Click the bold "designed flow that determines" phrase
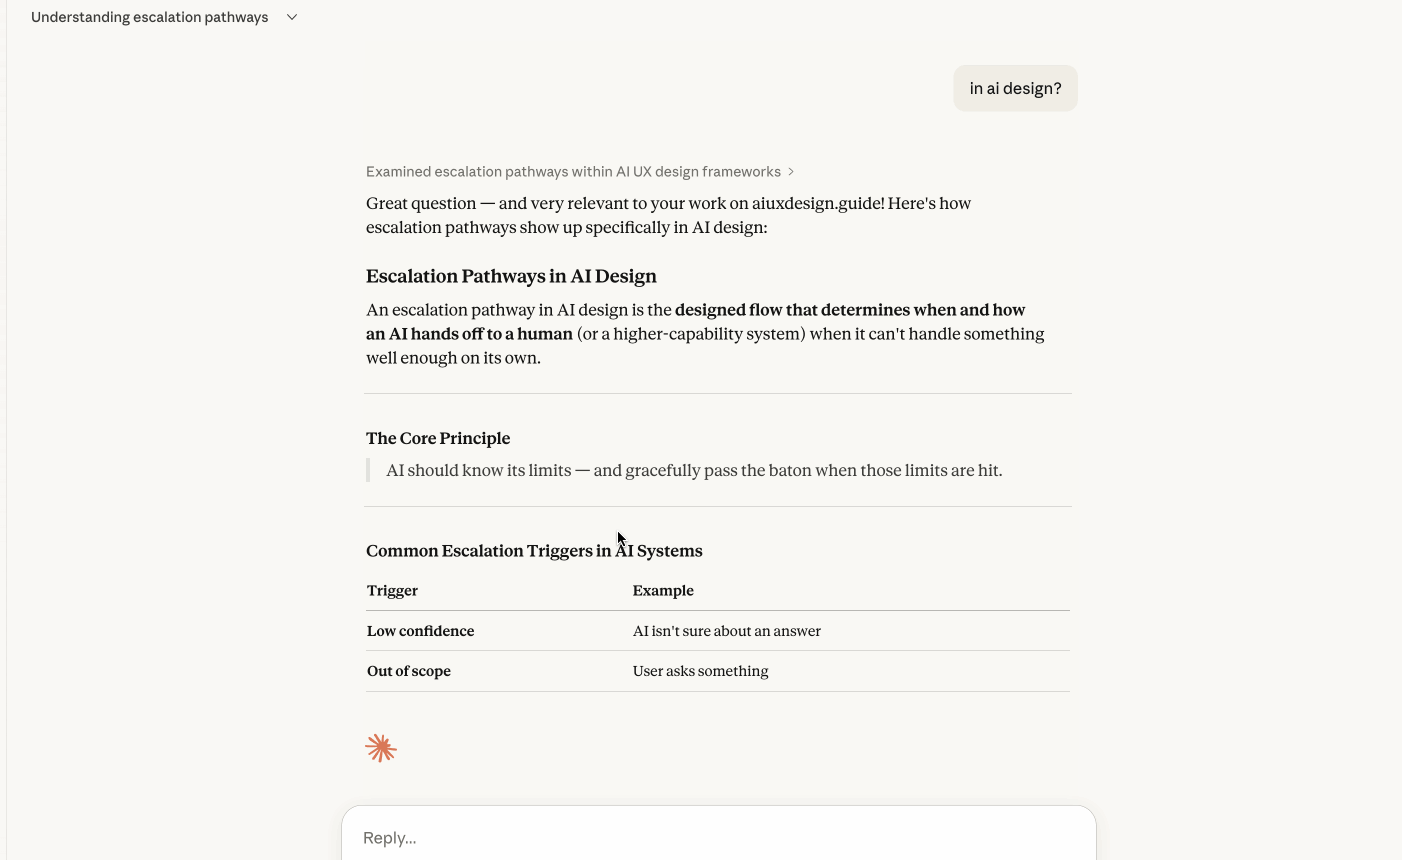 pos(792,310)
